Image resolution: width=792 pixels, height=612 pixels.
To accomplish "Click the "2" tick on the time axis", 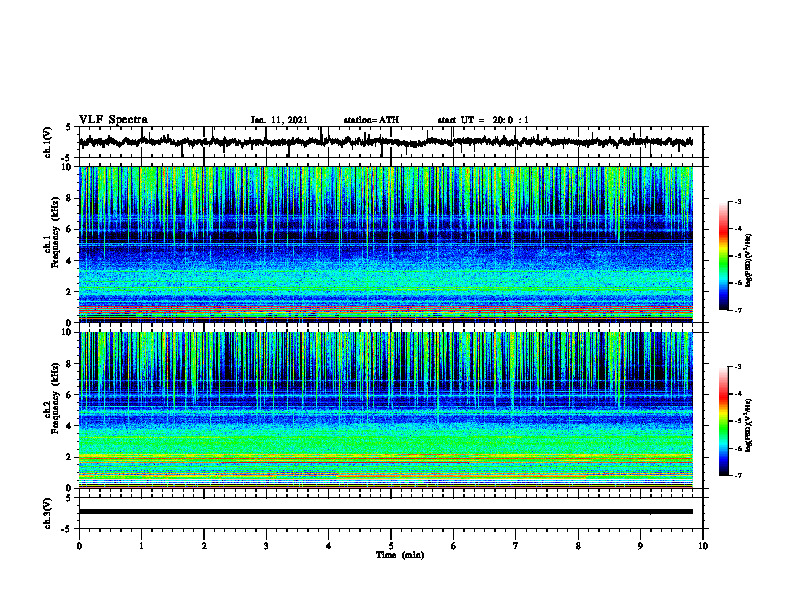I will (x=204, y=546).
